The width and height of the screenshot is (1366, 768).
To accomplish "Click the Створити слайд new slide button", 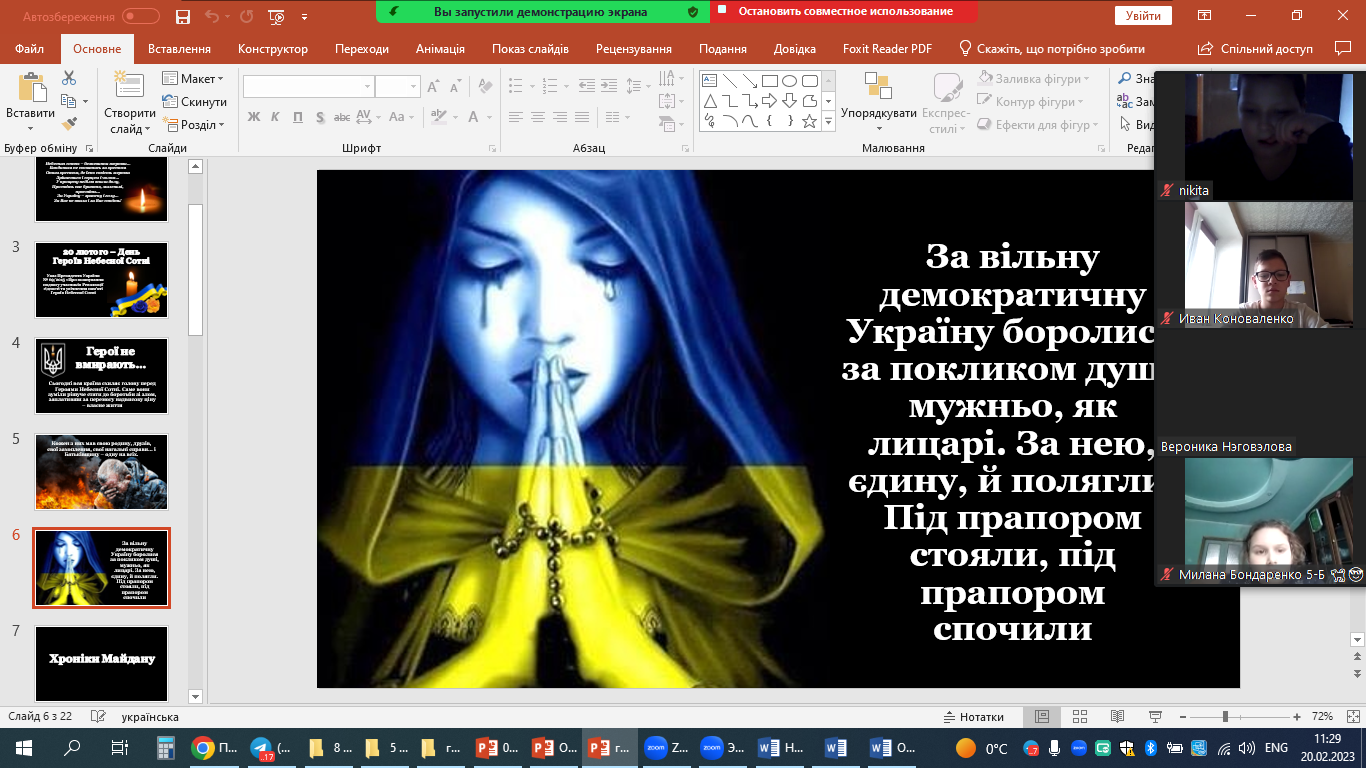I will pos(129,103).
